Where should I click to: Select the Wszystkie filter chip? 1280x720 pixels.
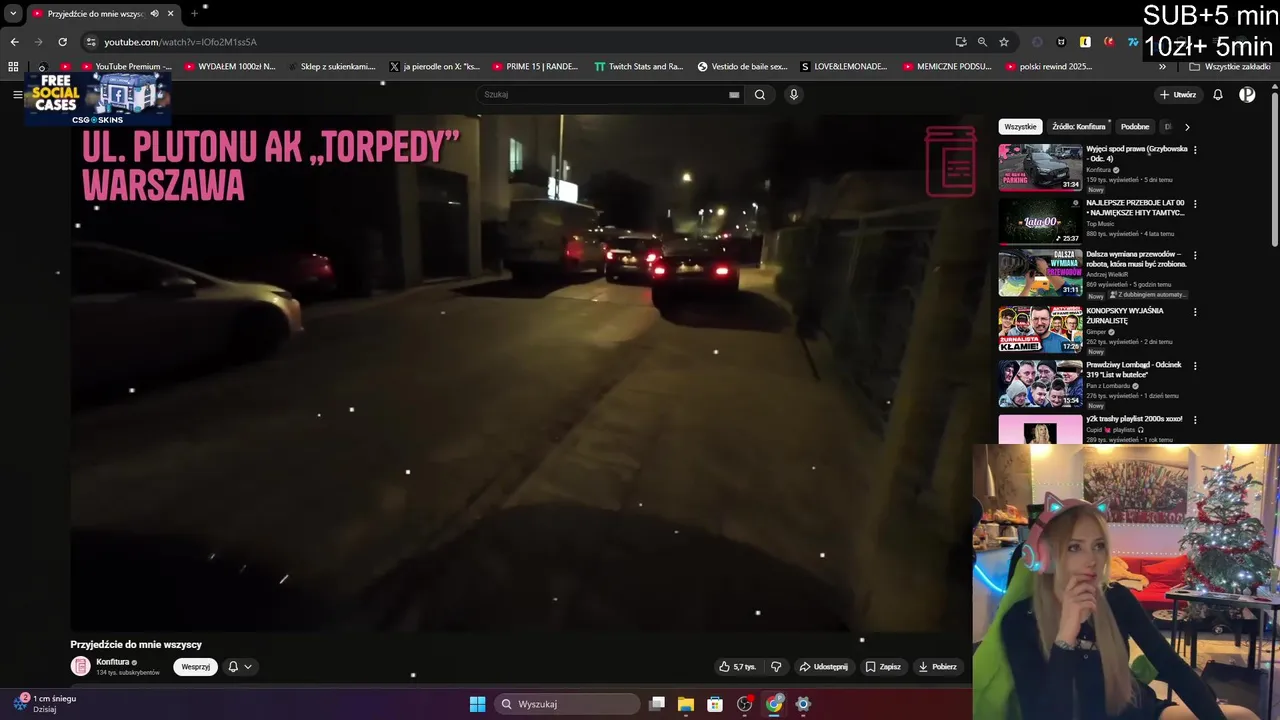click(x=1020, y=127)
